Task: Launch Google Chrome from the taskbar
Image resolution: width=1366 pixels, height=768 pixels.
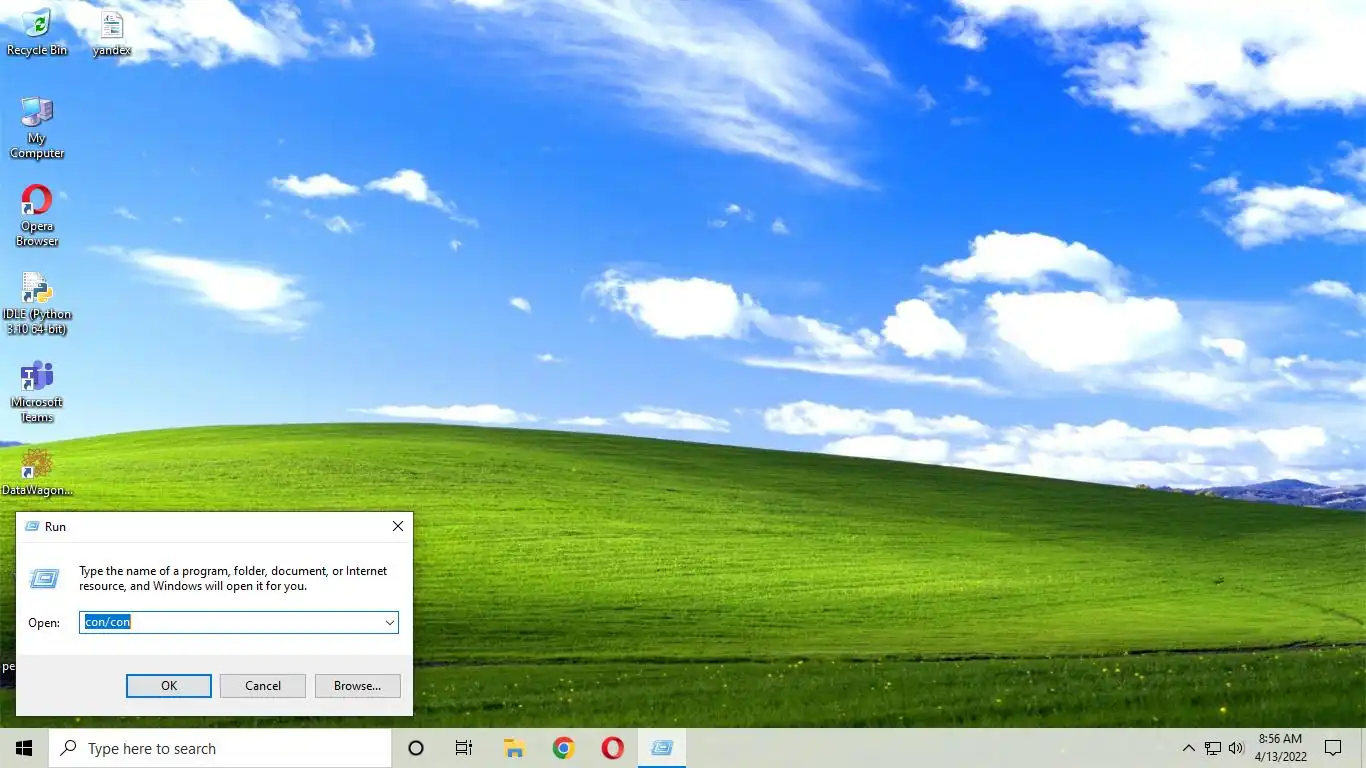Action: click(x=564, y=748)
